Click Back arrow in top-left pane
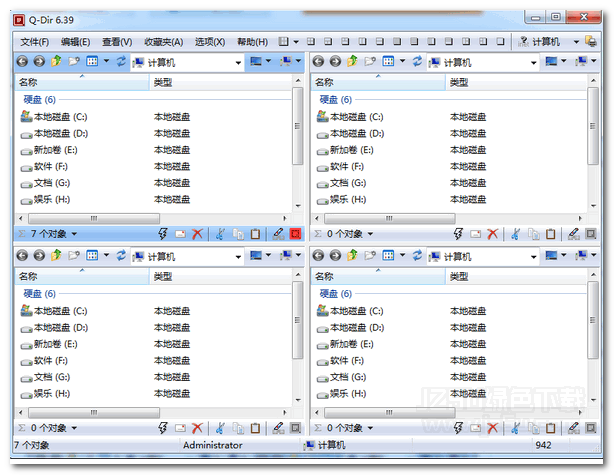Image resolution: width=614 pixels, height=475 pixels. 22,61
